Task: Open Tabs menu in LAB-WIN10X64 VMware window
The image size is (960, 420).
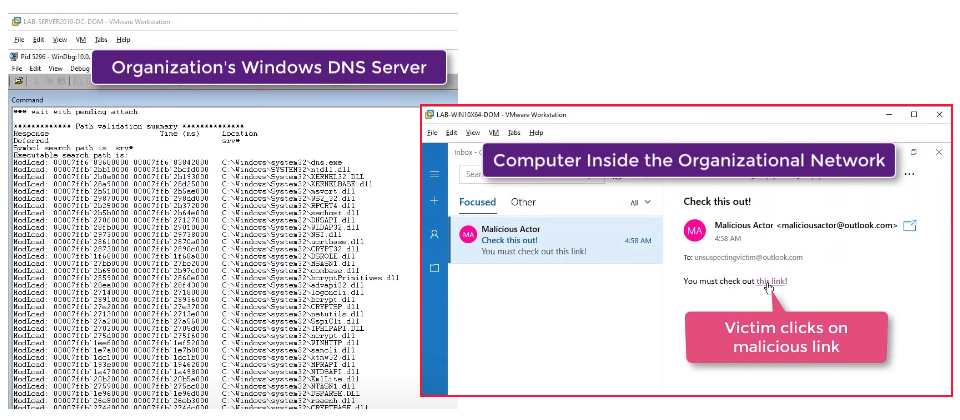Action: click(514, 132)
